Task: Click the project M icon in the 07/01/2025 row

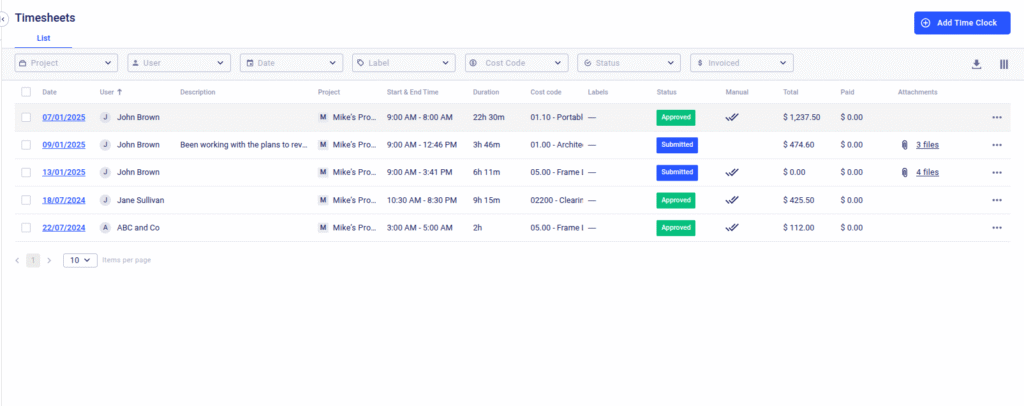Action: [323, 117]
